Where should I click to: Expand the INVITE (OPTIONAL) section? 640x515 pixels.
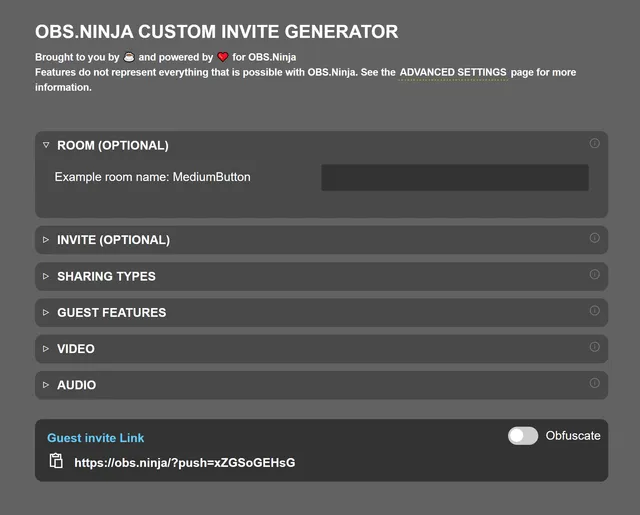113,240
